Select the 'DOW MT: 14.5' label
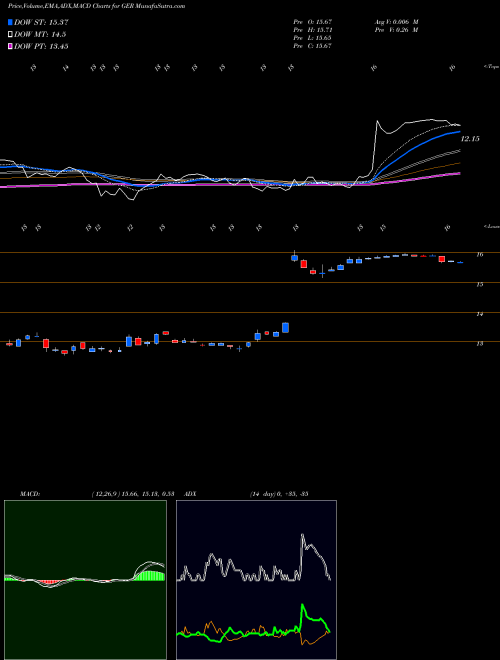 (40, 35)
